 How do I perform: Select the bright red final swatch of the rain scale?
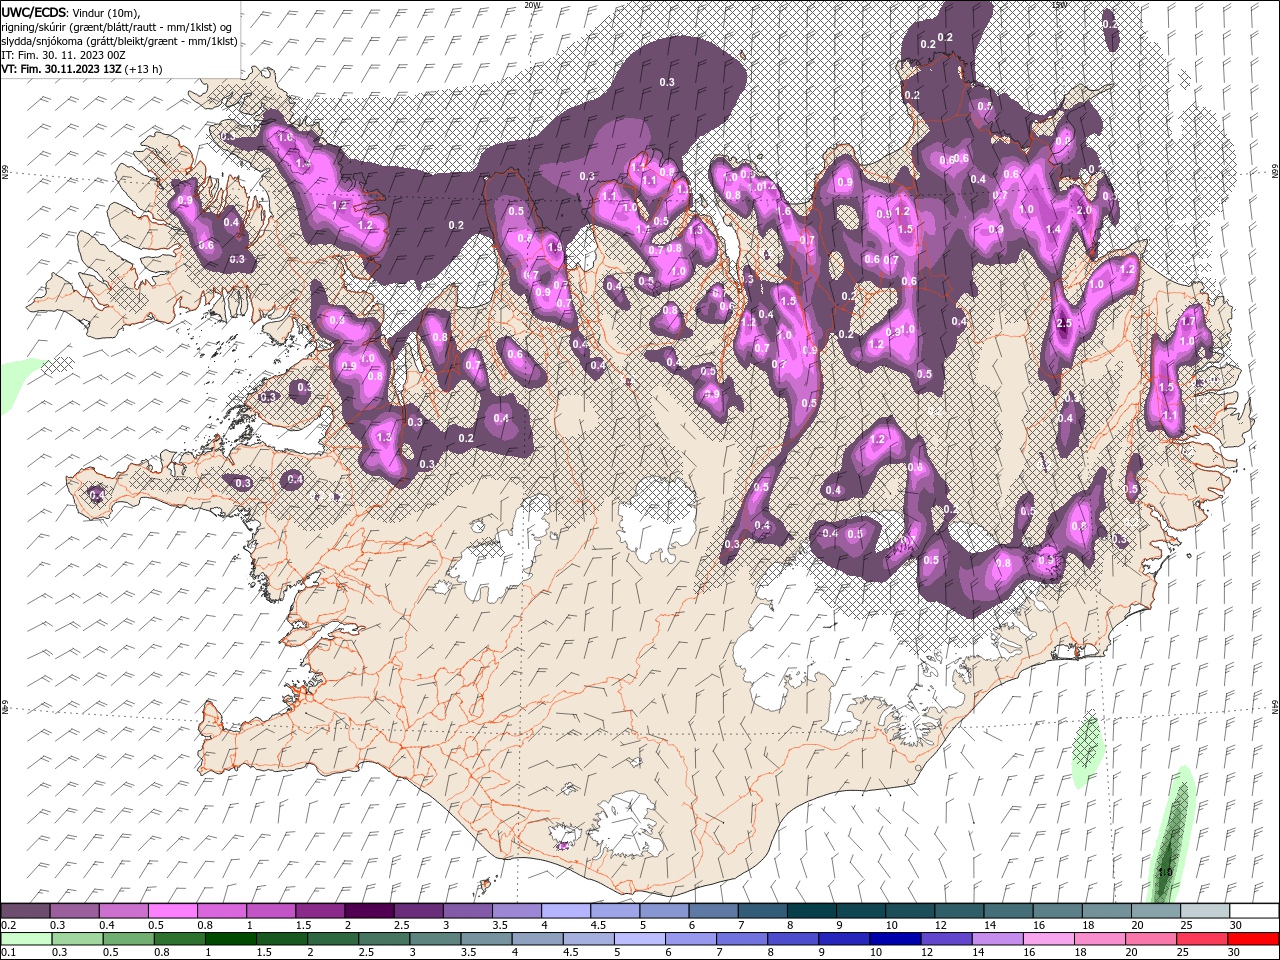pyautogui.click(x=1254, y=939)
